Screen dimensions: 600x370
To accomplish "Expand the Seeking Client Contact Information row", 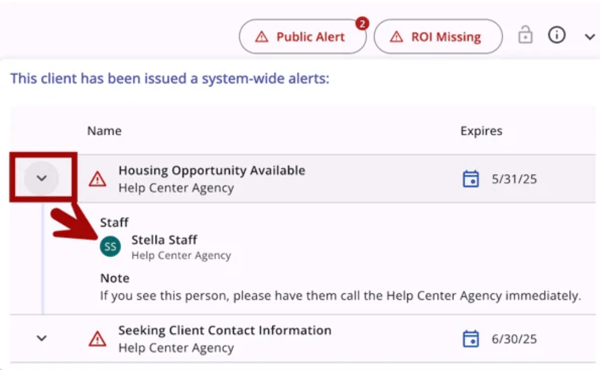I will coord(41,338).
